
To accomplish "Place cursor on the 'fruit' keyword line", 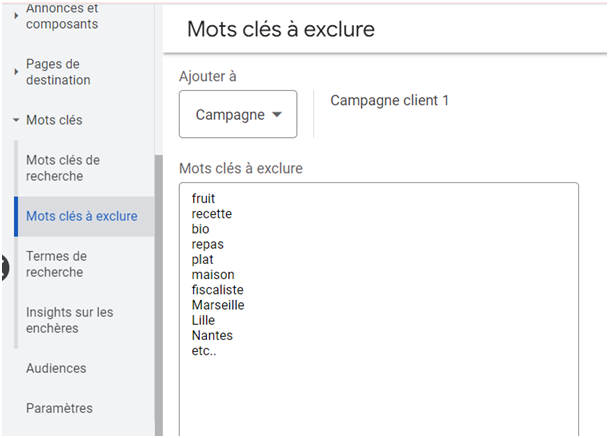I will click(203, 199).
